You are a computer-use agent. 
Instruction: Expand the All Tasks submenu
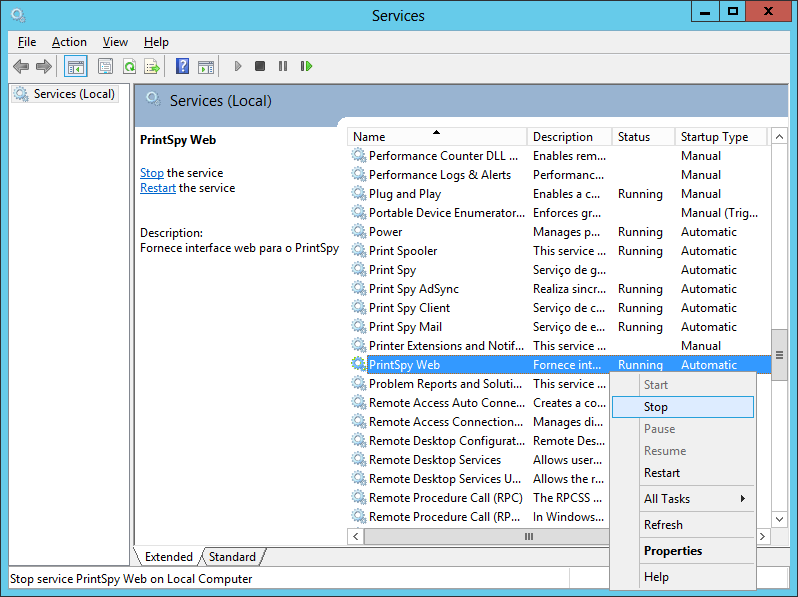pyautogui.click(x=682, y=498)
